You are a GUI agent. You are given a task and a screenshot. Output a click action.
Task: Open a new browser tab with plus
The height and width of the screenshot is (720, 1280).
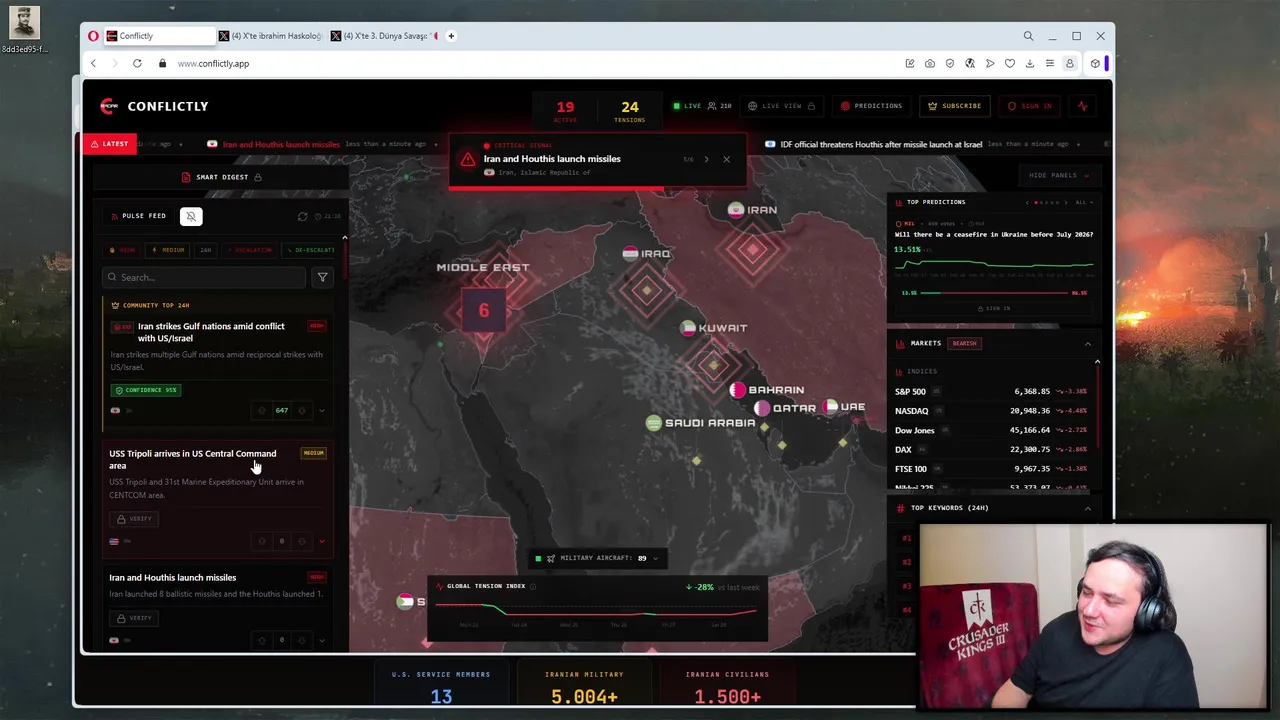451,36
